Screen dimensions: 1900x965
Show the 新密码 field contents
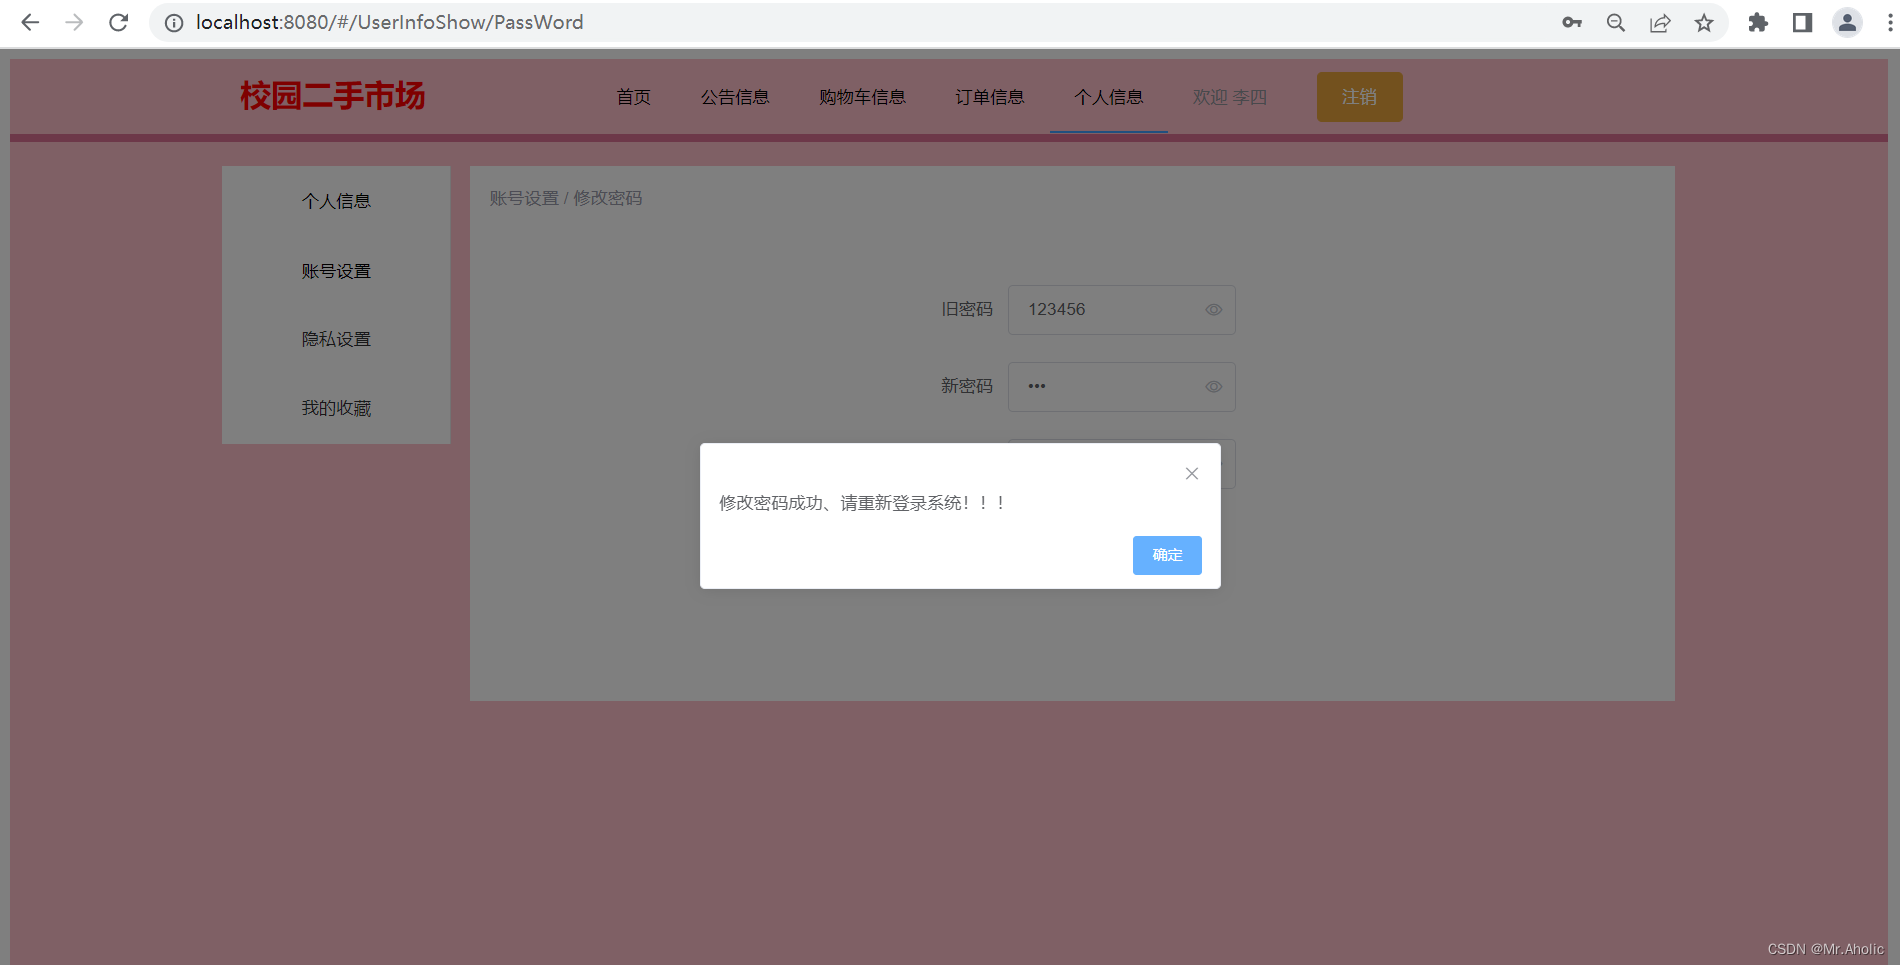tap(1214, 387)
